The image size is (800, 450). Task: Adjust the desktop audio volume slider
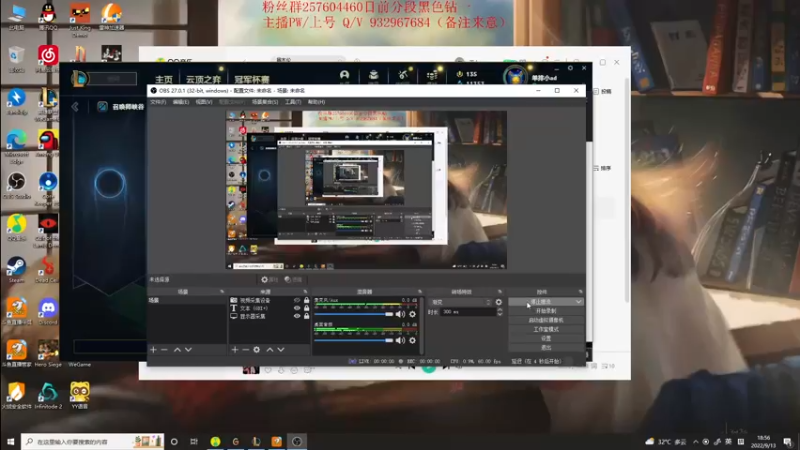point(354,340)
